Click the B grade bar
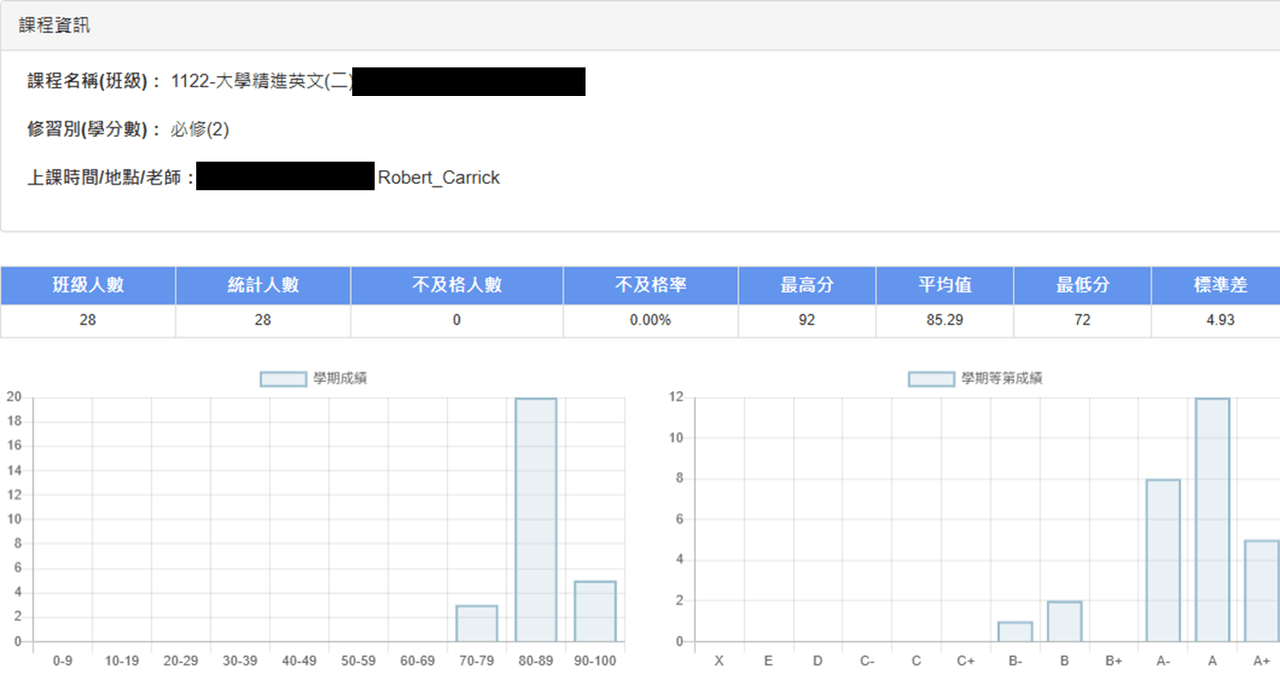Image resolution: width=1280 pixels, height=674 pixels. pyautogui.click(x=1065, y=622)
